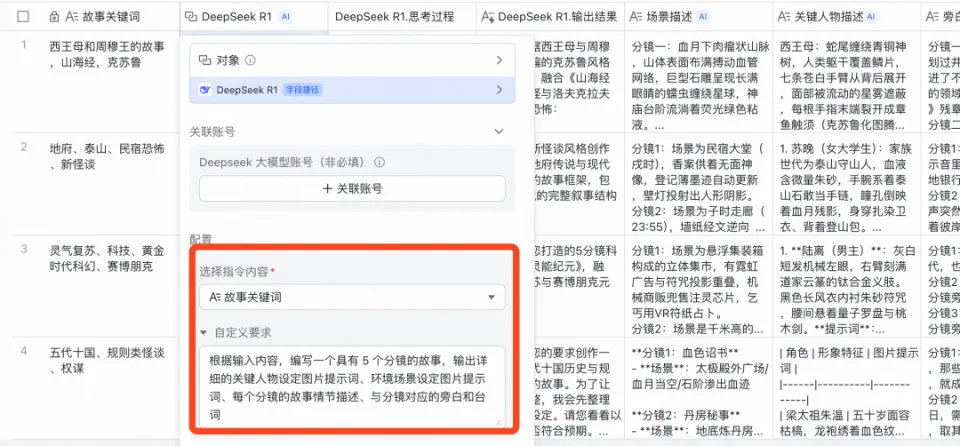The image size is (960, 446).
Task: Click the AI badge on DeepSeek R1 header
Action: click(x=285, y=17)
